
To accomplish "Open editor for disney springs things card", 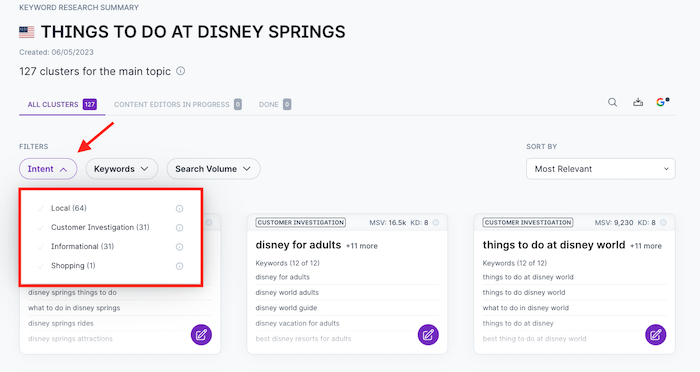I will pyautogui.click(x=201, y=334).
